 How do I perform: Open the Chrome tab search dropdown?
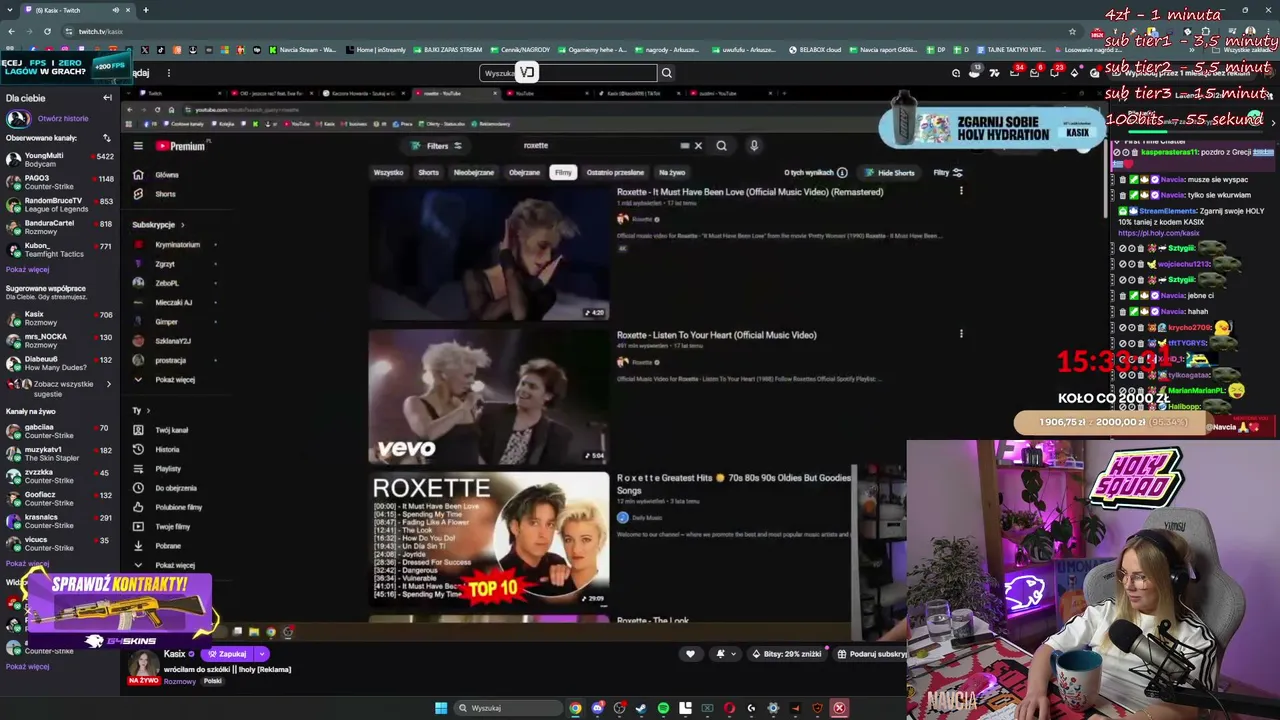[11, 10]
